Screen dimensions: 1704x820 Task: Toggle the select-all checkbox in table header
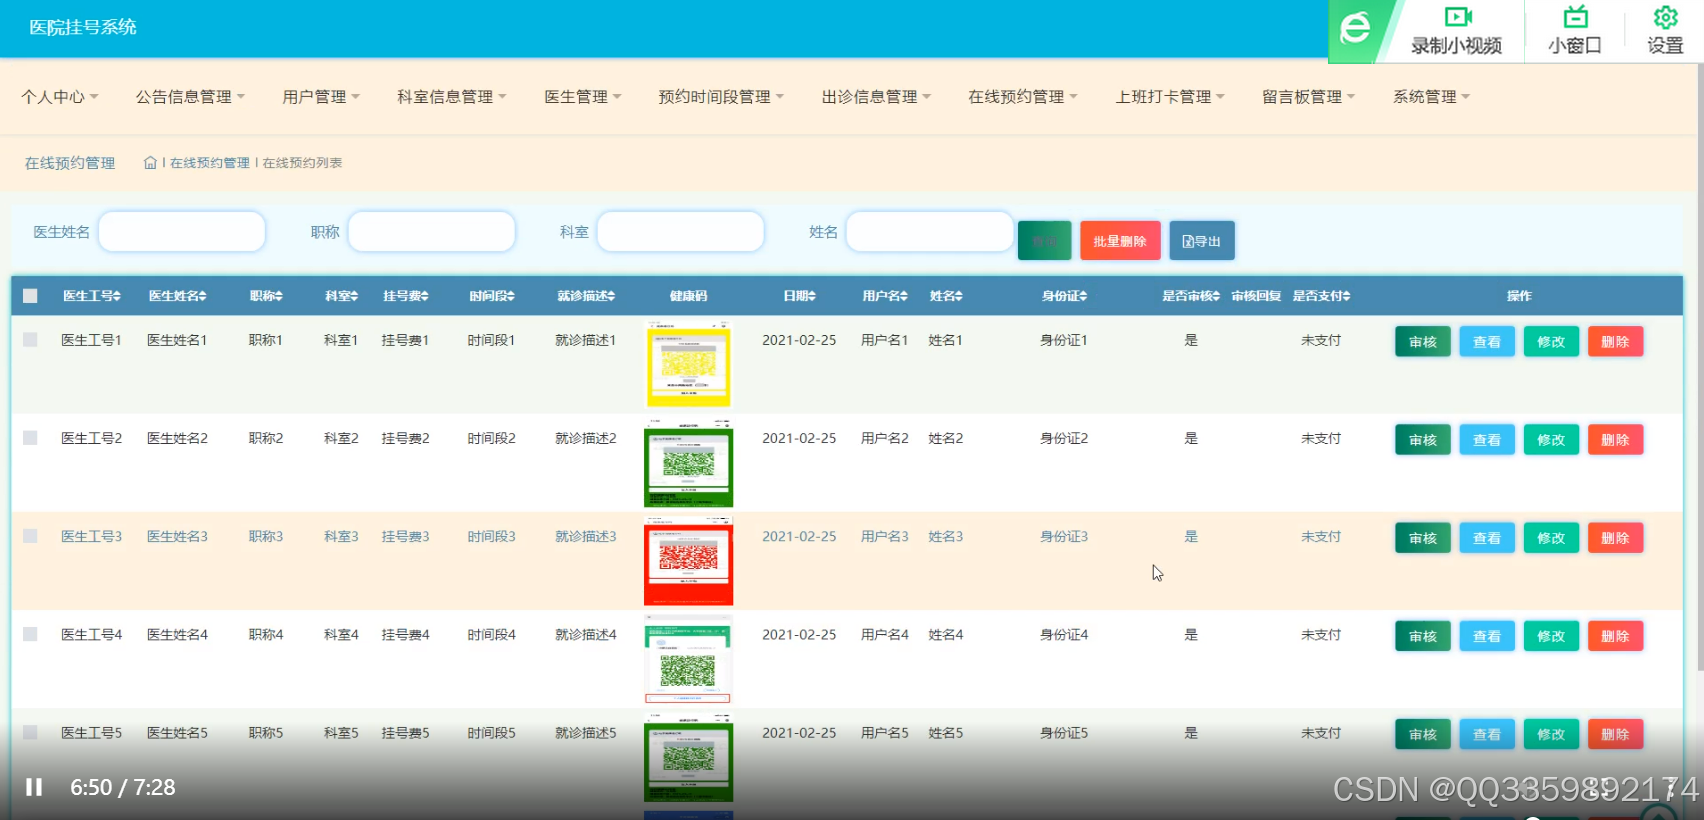pos(30,296)
